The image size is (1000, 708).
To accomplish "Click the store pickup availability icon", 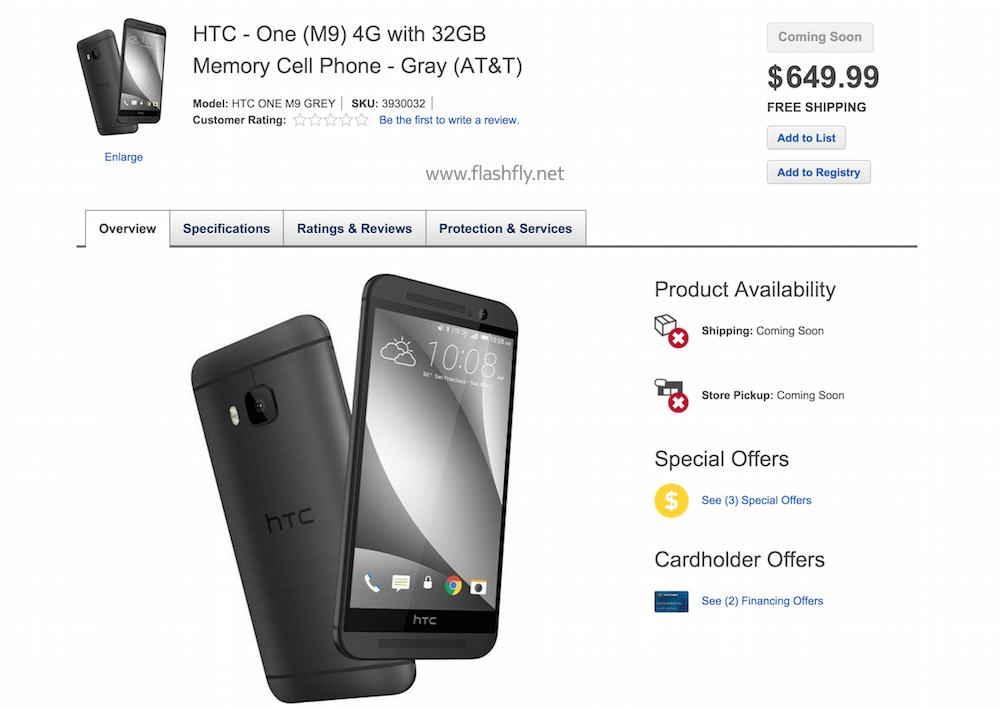I will point(670,395).
